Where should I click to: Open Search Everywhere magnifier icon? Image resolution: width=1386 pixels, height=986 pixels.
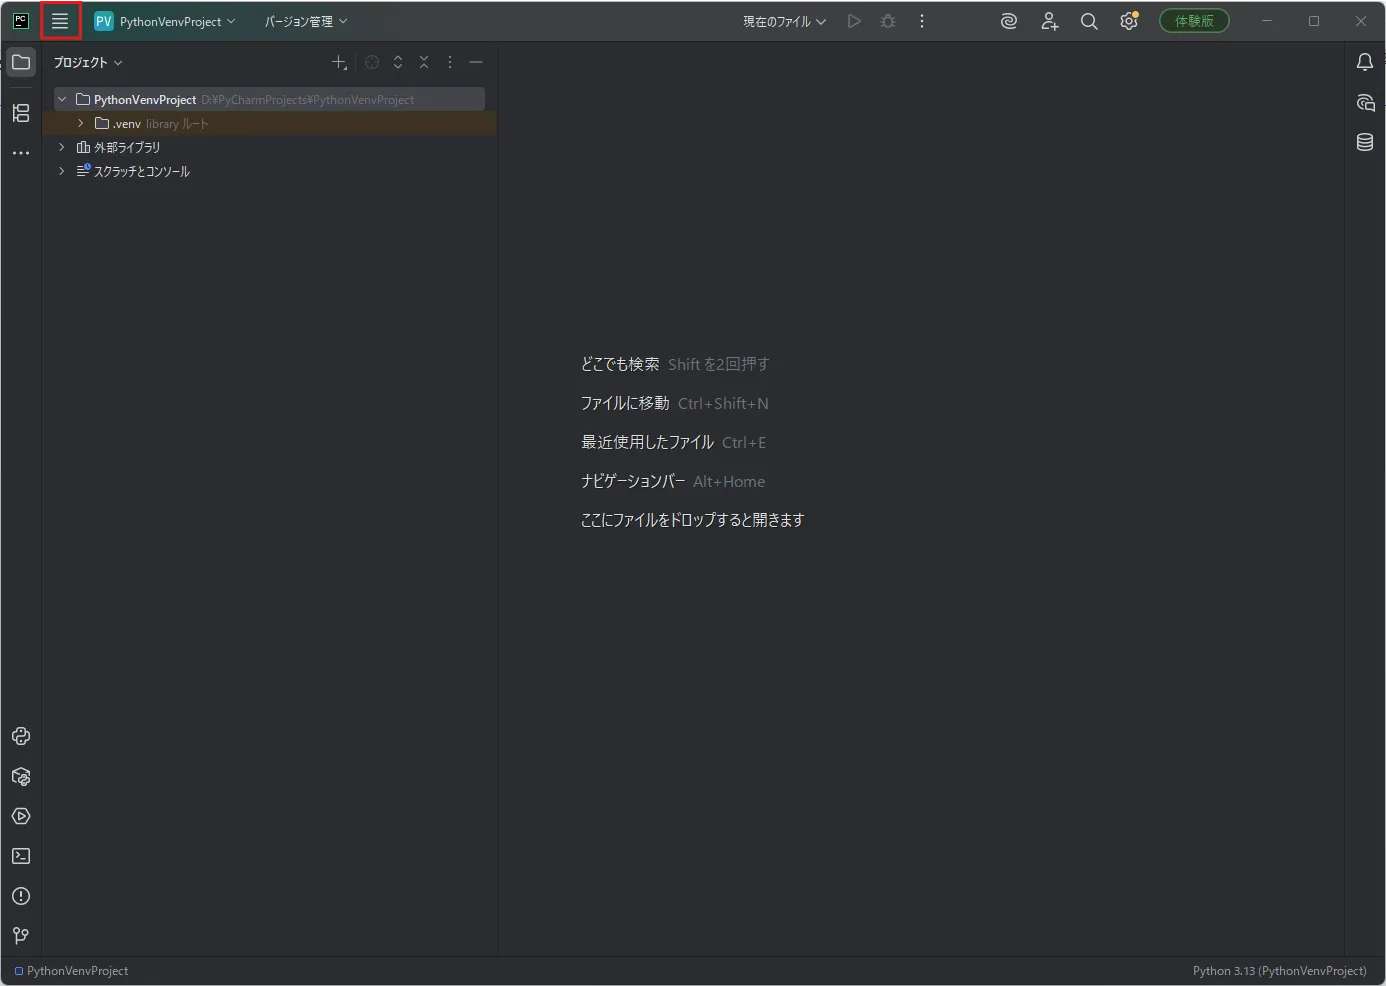click(x=1089, y=21)
